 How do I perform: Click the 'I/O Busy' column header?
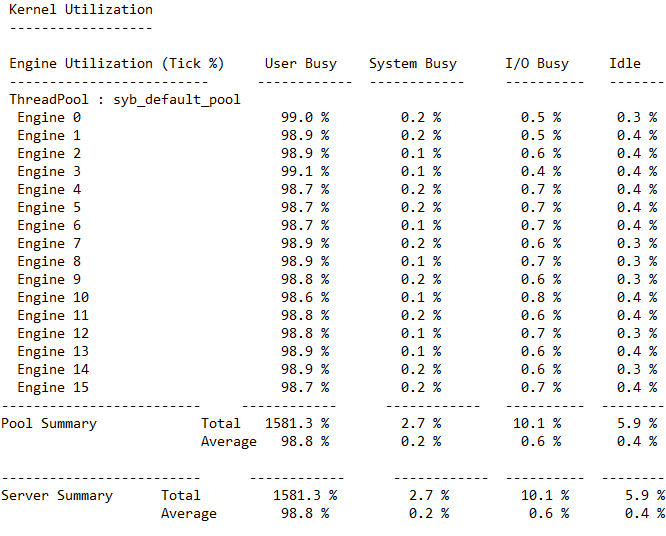pyautogui.click(x=537, y=64)
